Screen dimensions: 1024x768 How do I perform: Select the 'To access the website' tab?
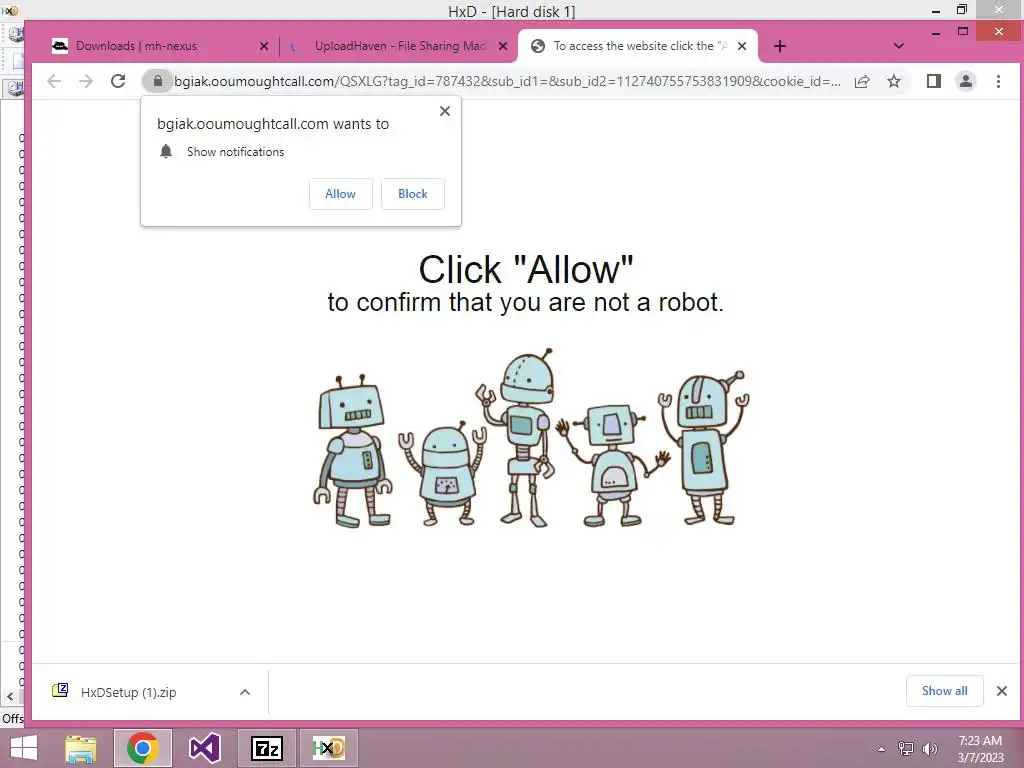pos(639,46)
